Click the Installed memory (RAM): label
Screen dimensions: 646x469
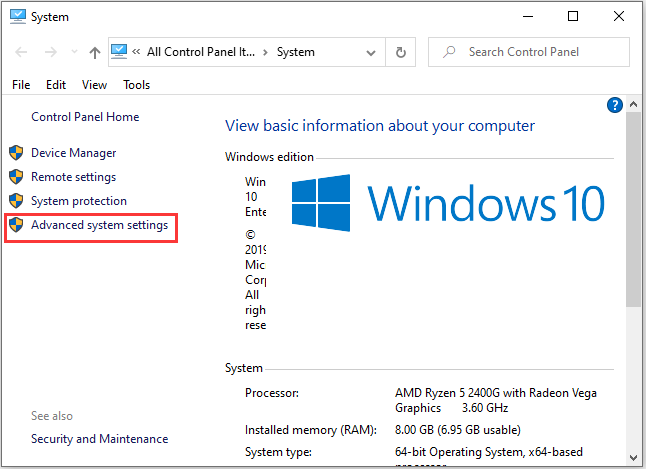(x=311, y=430)
